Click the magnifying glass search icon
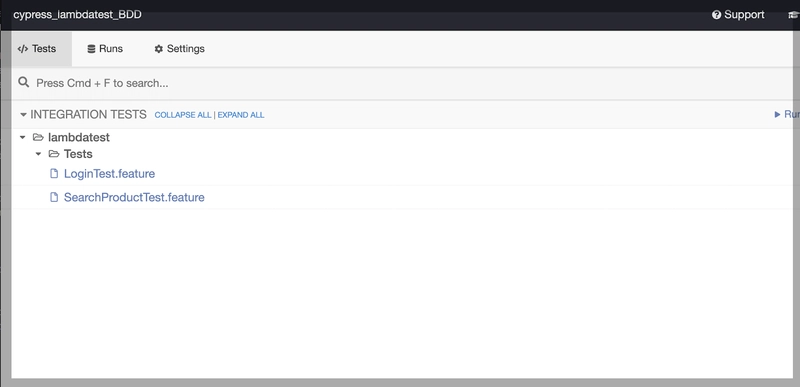800x387 pixels. coord(23,82)
